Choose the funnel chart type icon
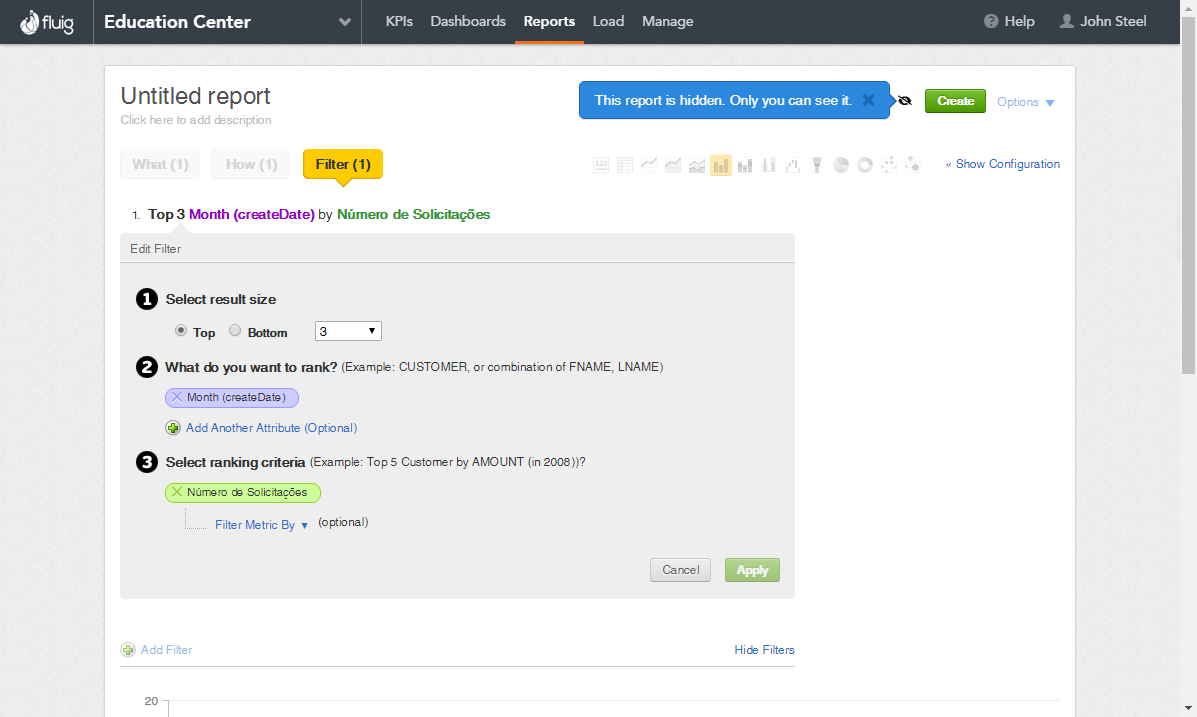 (x=817, y=165)
